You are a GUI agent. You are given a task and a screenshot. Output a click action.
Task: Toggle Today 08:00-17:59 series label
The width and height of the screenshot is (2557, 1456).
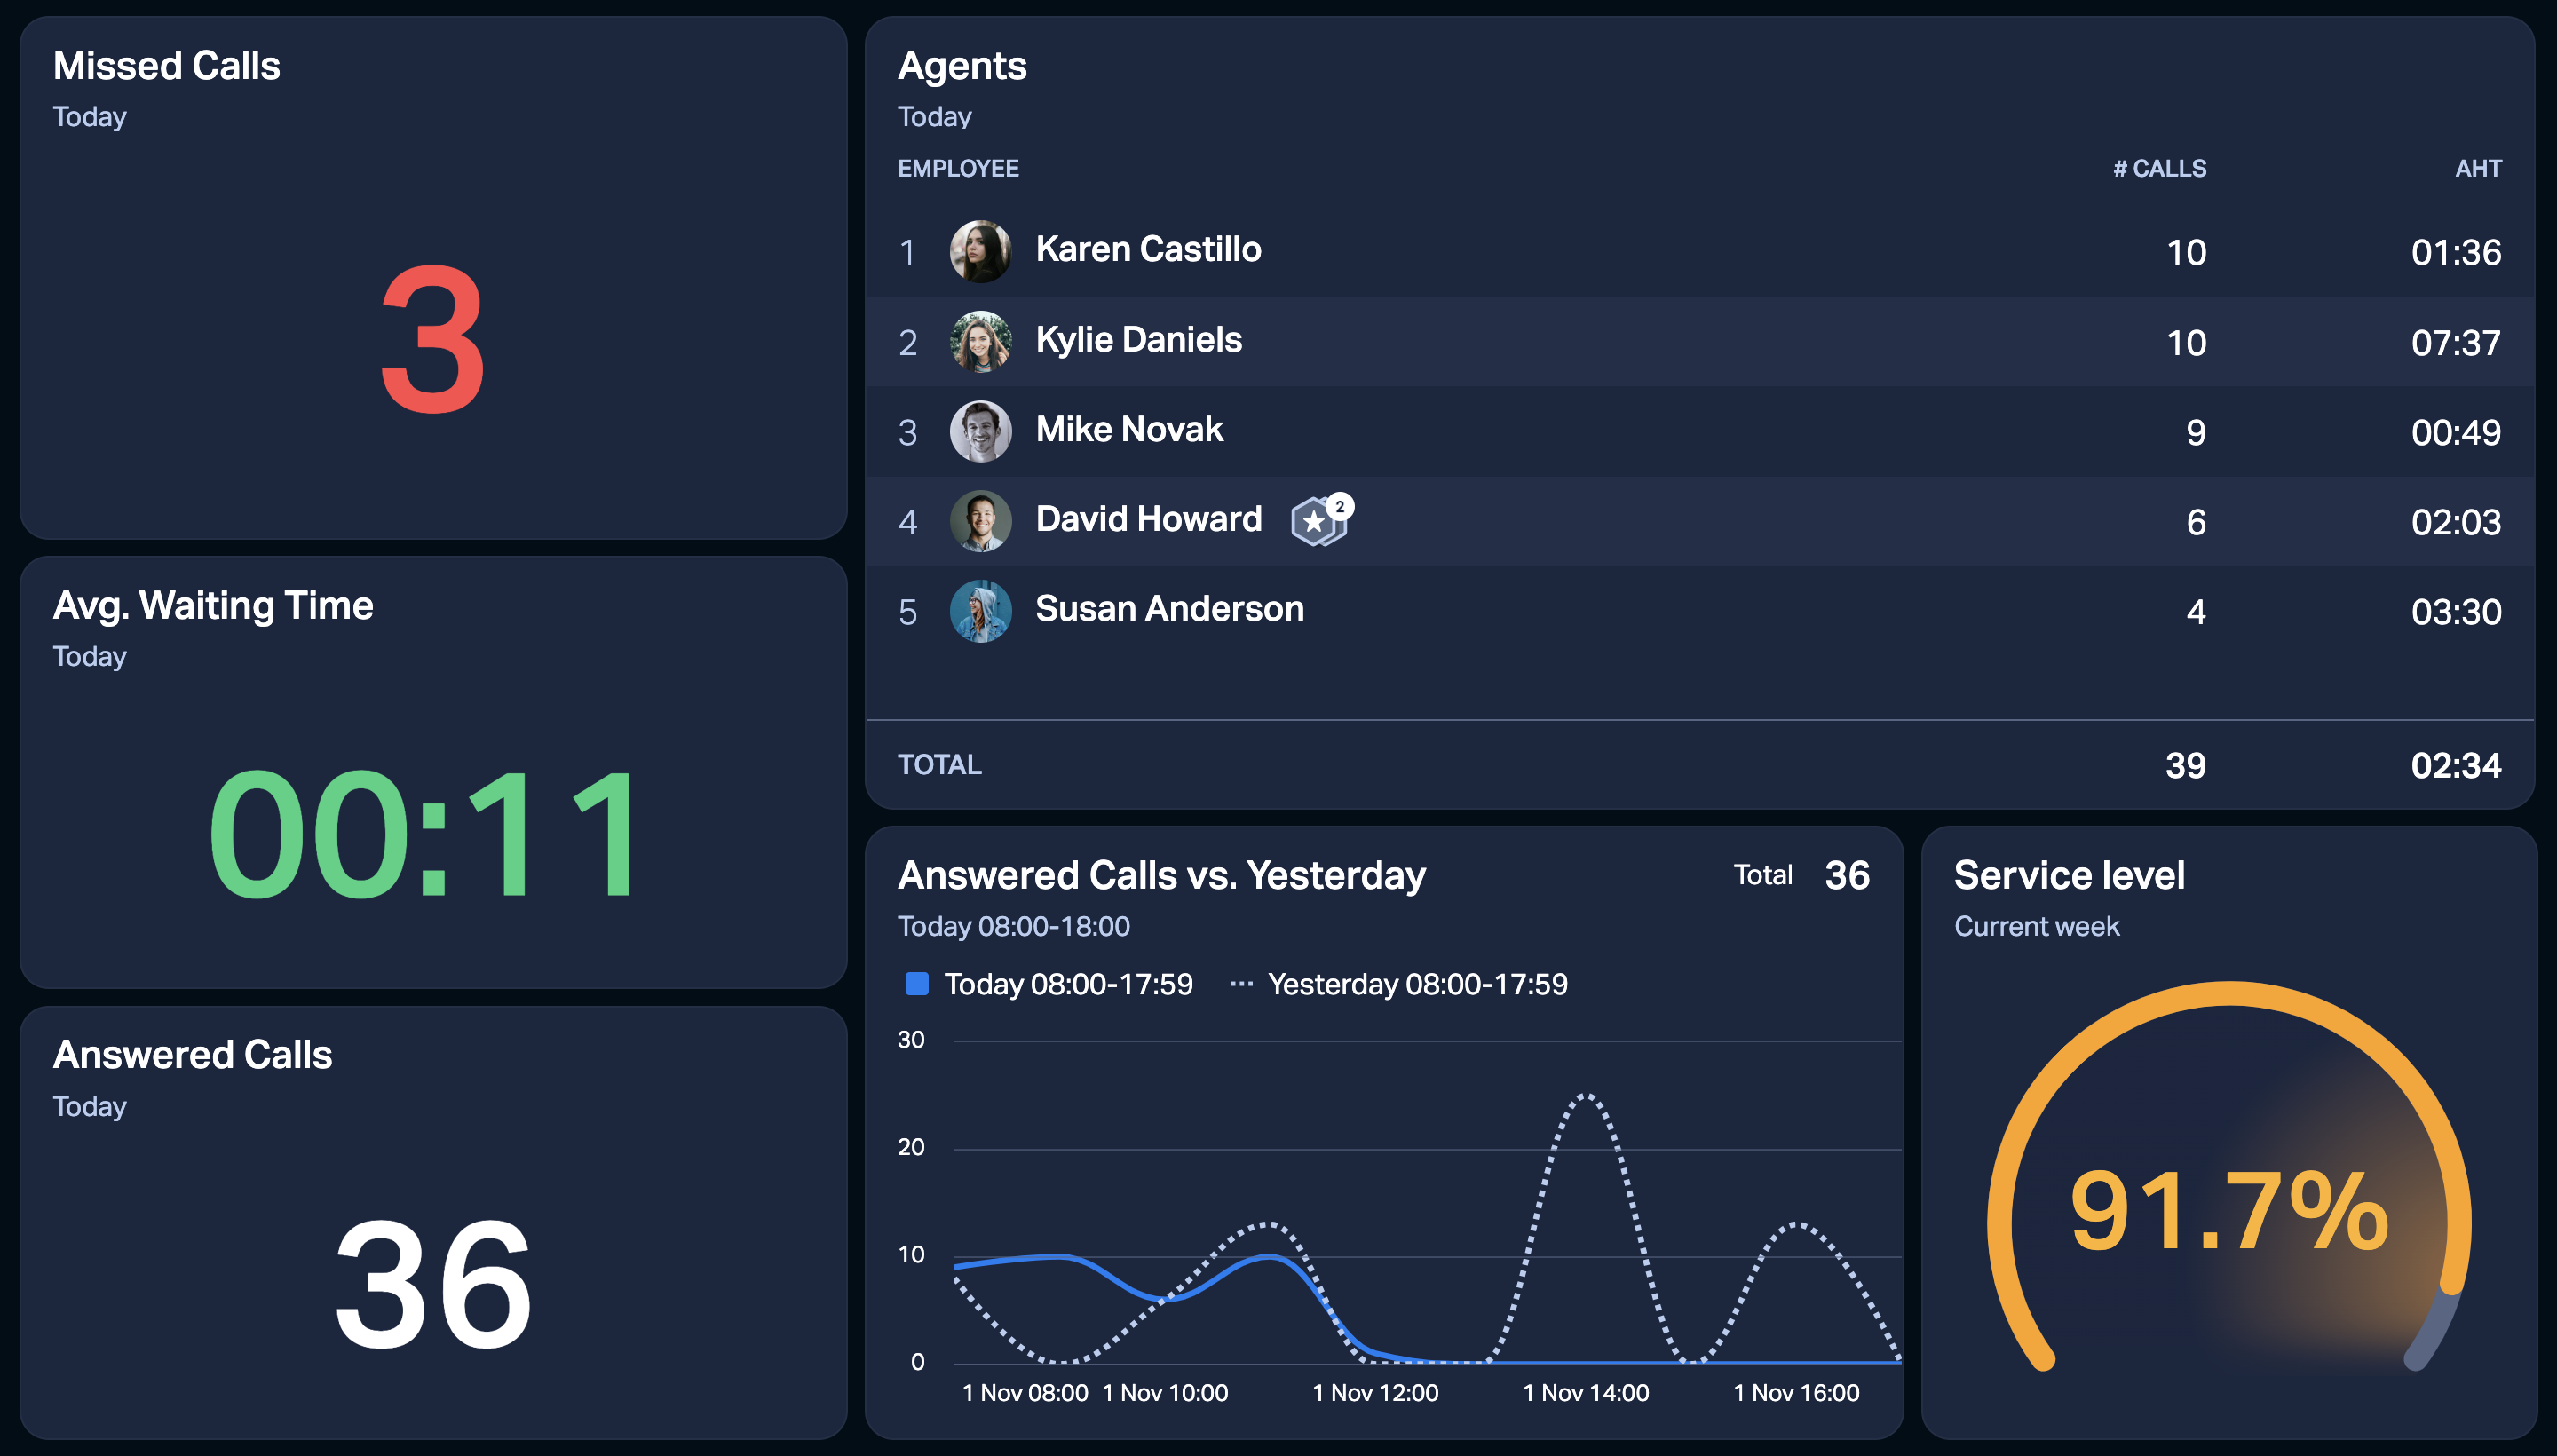1068,984
